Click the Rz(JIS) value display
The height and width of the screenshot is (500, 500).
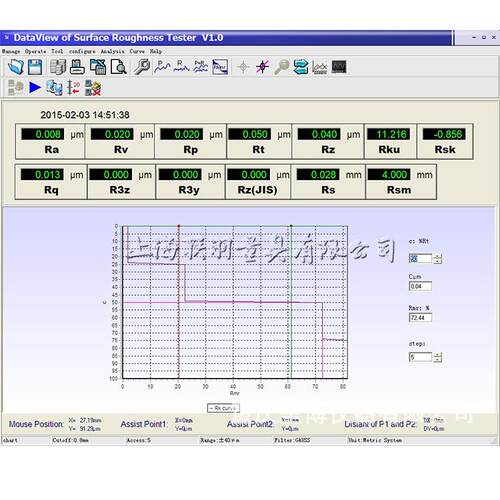point(248,174)
